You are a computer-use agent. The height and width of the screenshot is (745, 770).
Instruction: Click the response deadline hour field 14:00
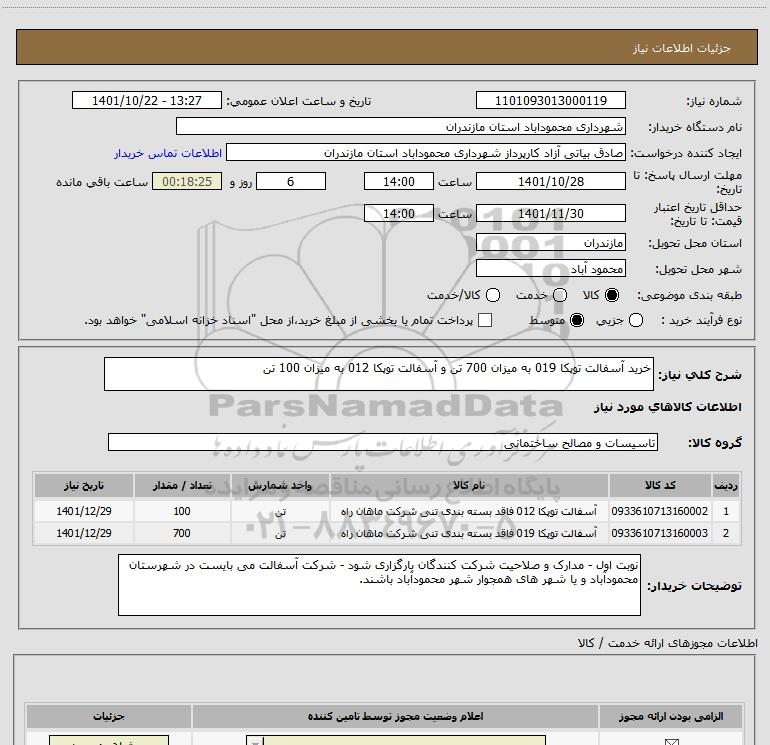pyautogui.click(x=399, y=182)
